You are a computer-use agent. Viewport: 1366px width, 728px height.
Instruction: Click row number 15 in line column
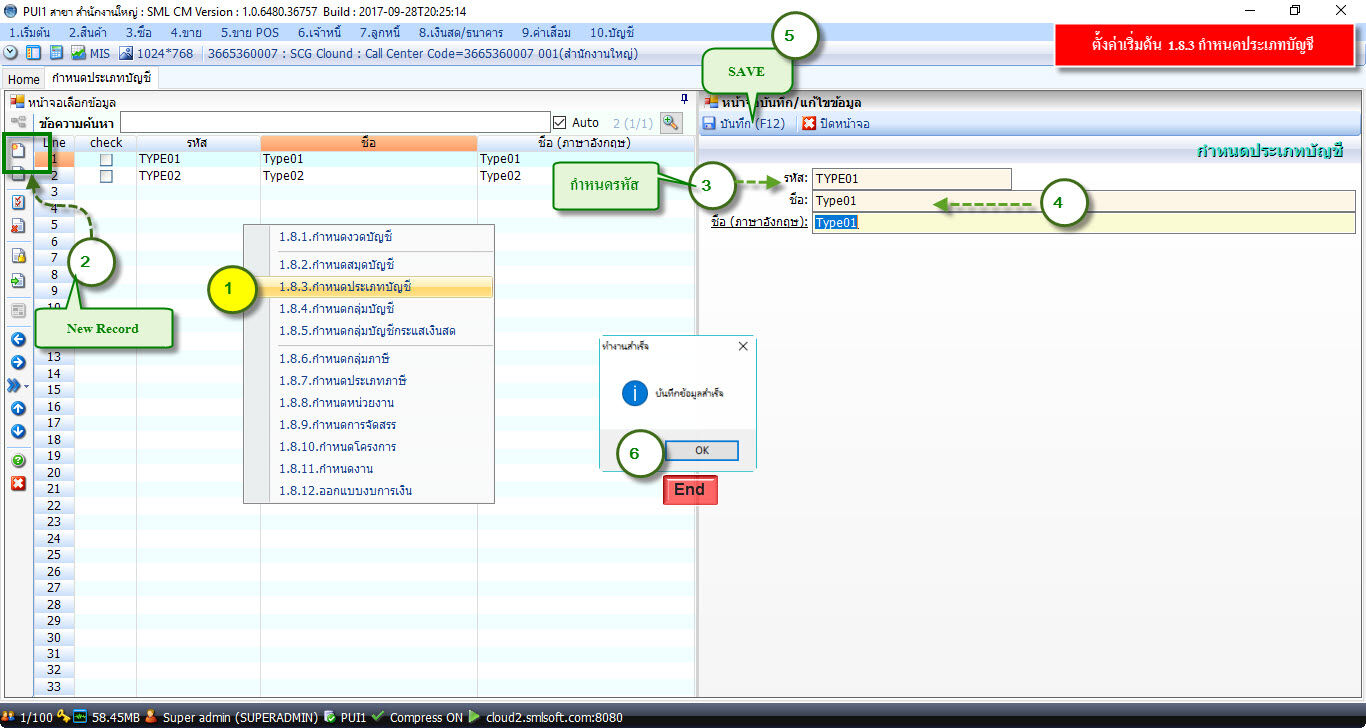tap(54, 390)
